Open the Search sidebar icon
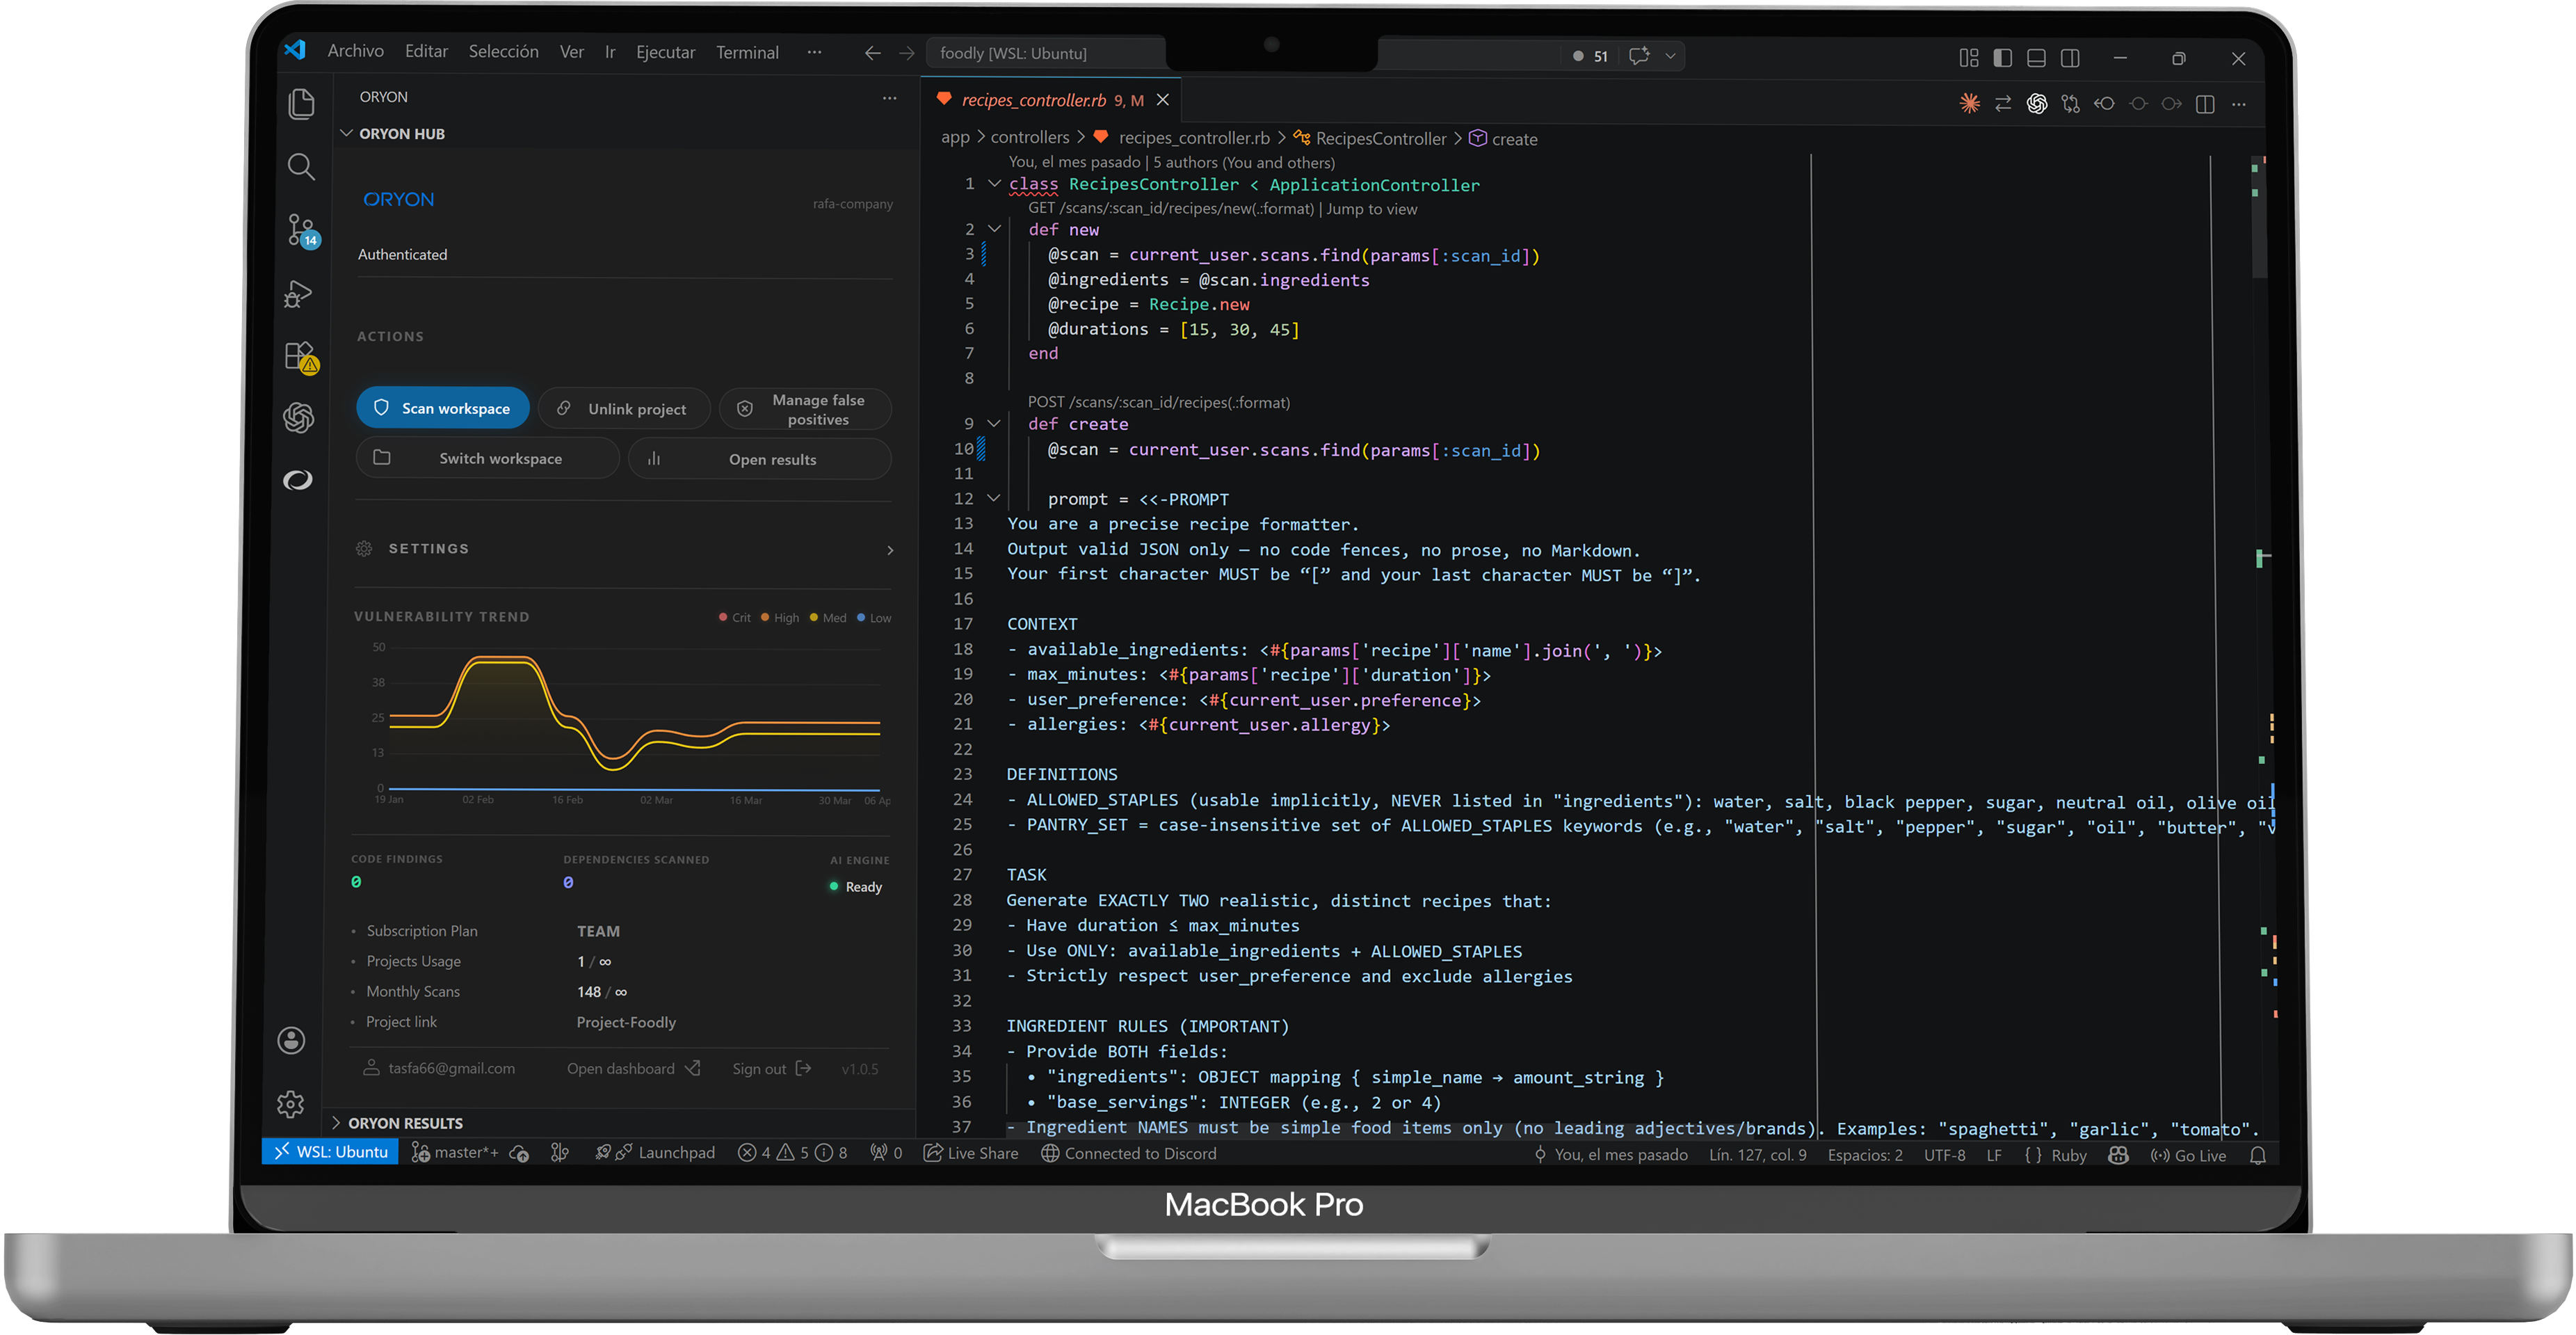2576x1335 pixels. (301, 167)
